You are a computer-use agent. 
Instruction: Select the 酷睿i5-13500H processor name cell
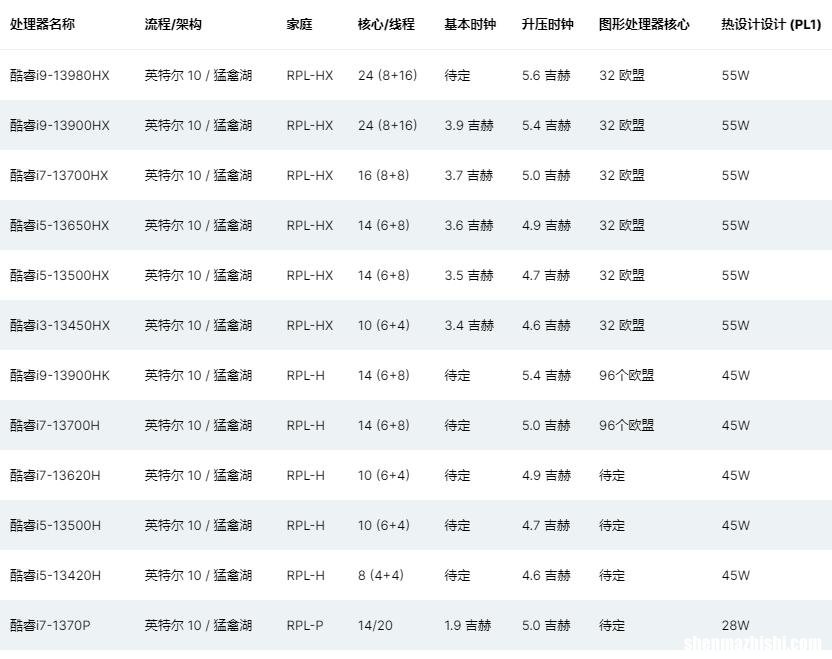[x=55, y=525]
